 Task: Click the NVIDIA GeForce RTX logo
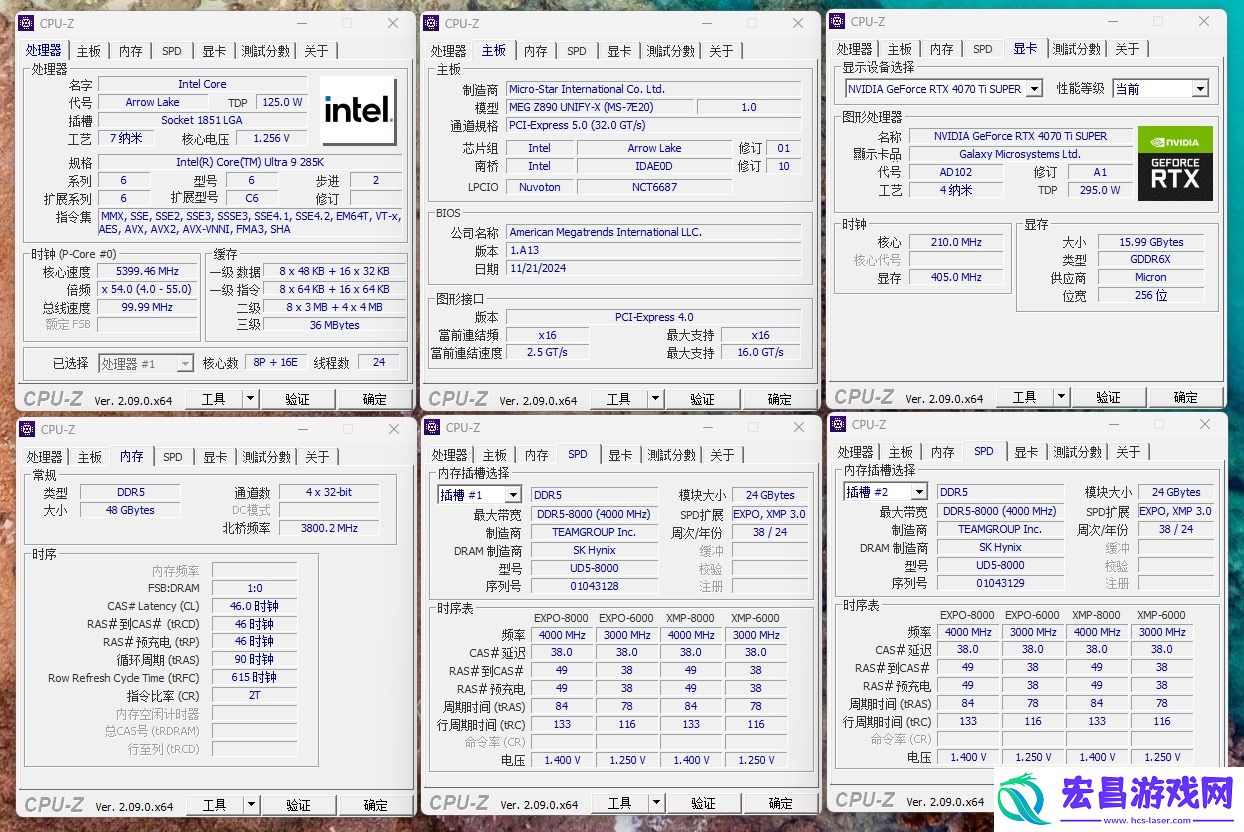pyautogui.click(x=1175, y=163)
